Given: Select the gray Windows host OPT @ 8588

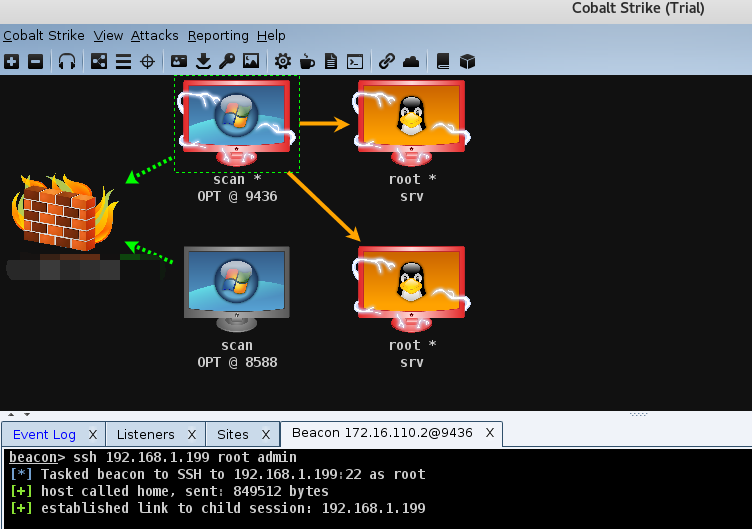Looking at the screenshot, I should [x=236, y=289].
